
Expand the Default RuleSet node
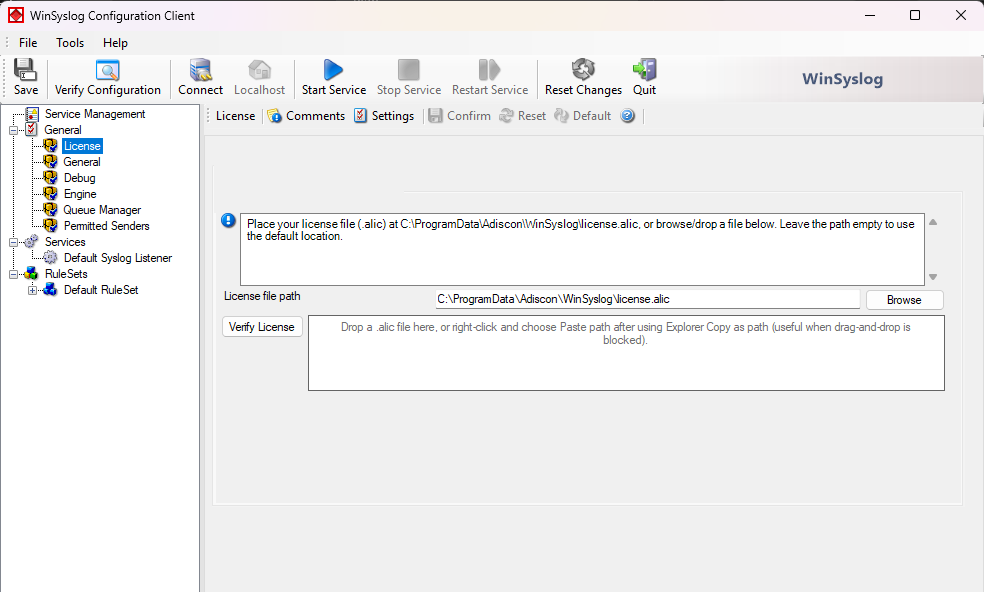[x=32, y=290]
